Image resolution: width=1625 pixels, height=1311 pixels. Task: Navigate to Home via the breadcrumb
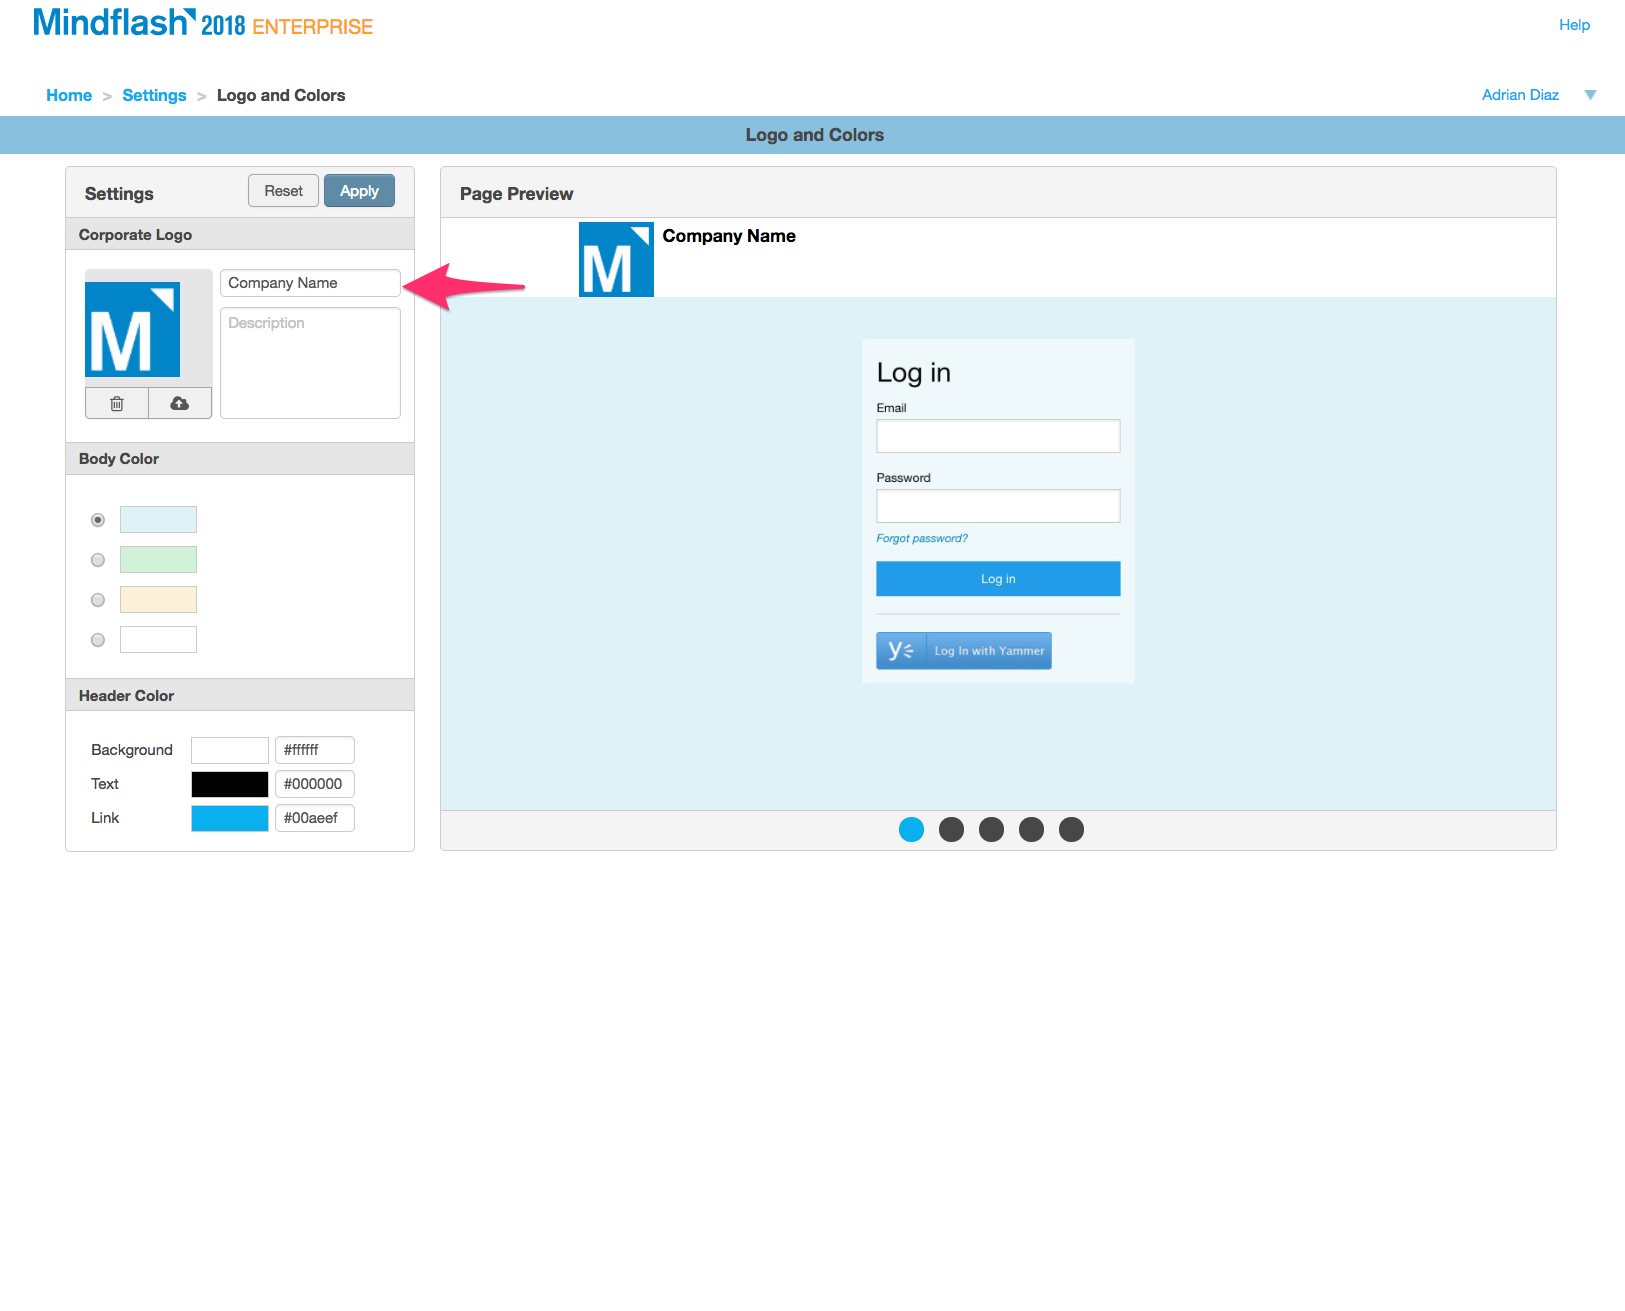coord(68,95)
